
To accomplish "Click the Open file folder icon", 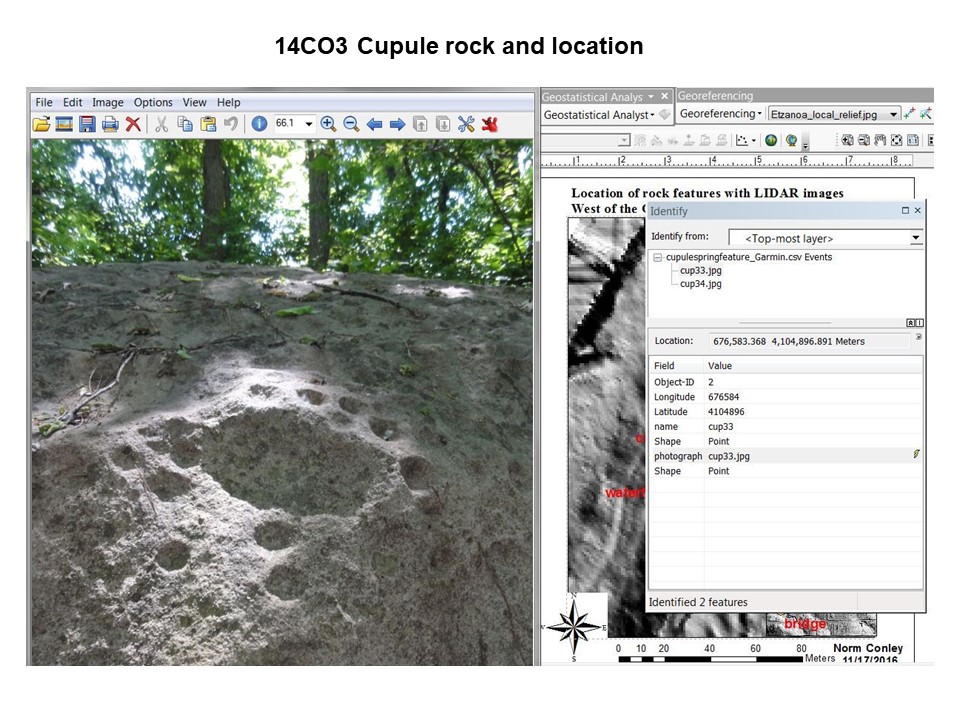I will tap(41, 124).
